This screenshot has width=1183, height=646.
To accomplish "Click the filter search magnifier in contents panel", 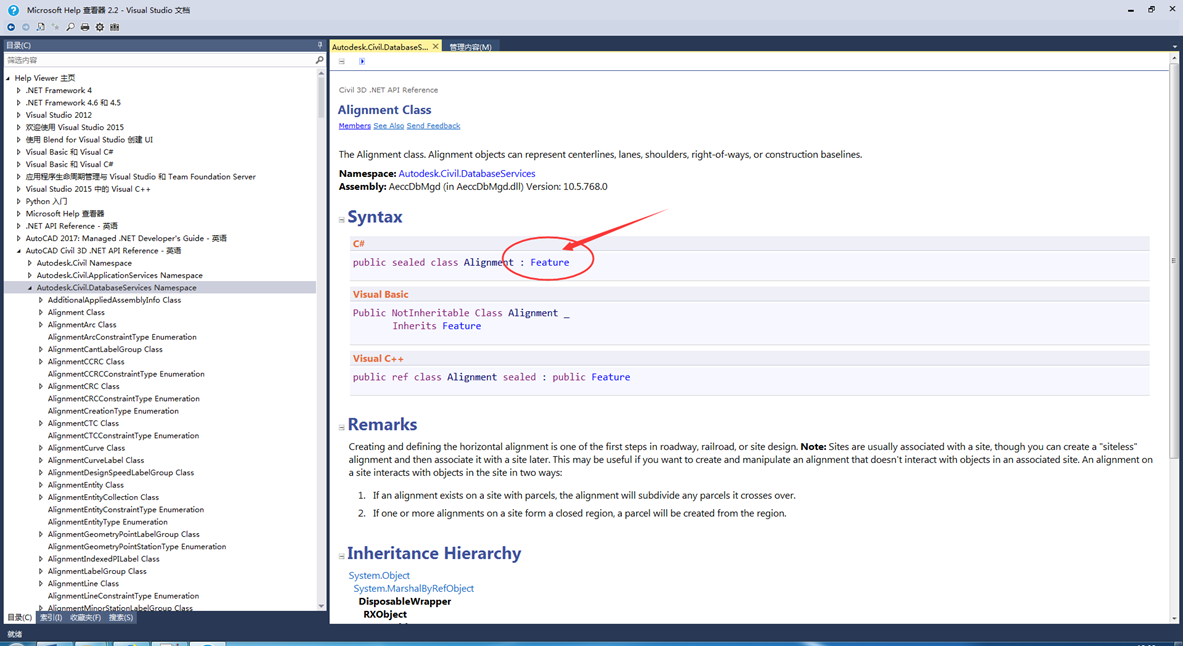I will [x=319, y=60].
